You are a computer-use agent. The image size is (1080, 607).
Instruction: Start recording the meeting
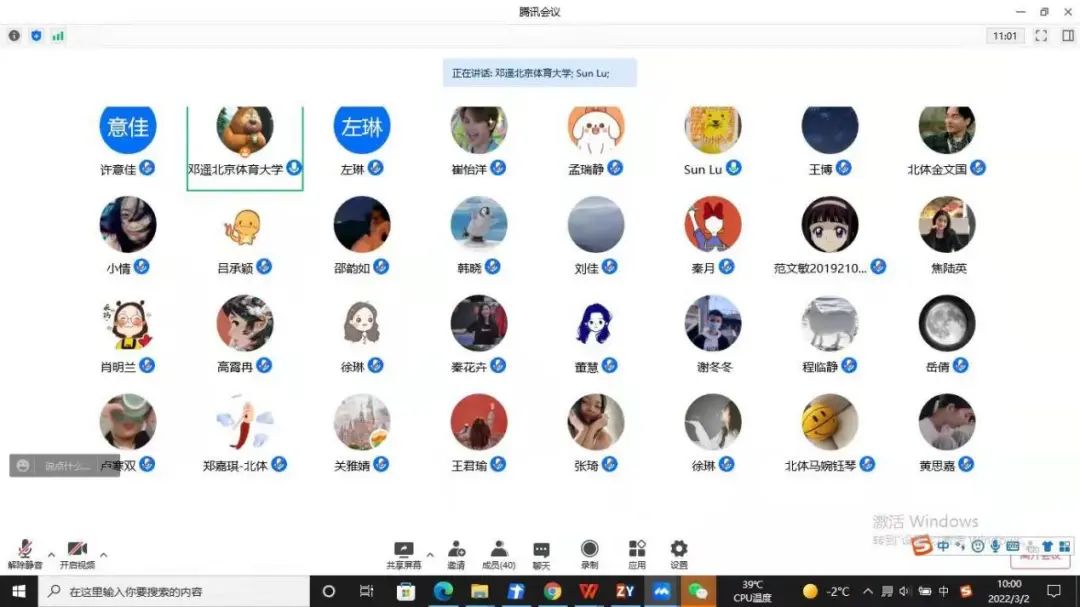coord(590,555)
